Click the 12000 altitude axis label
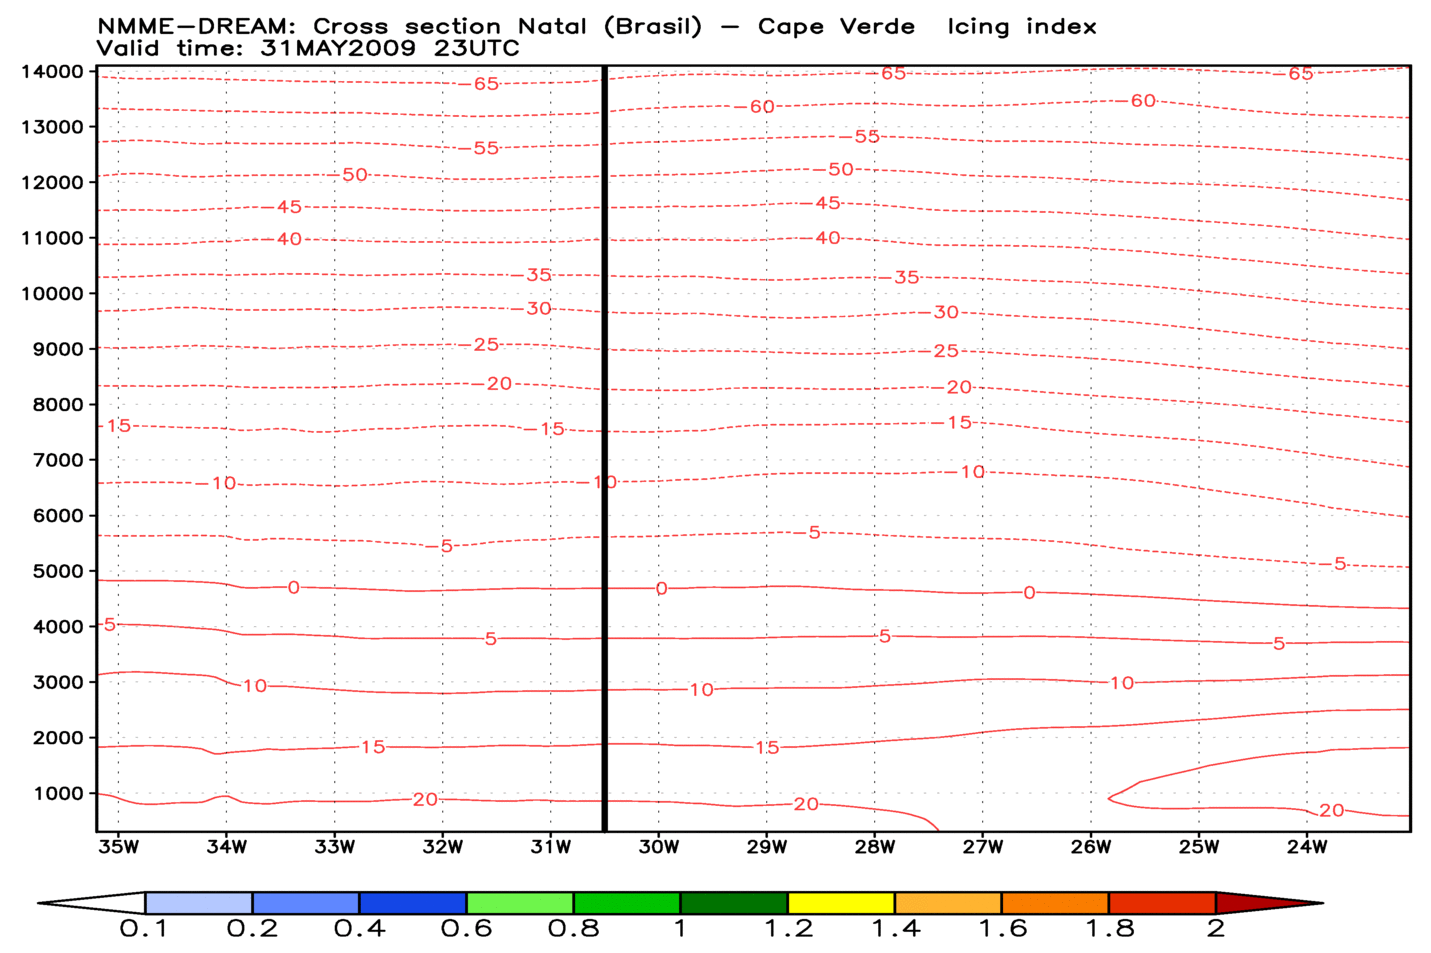This screenshot has width=1431, height=953. tap(52, 182)
